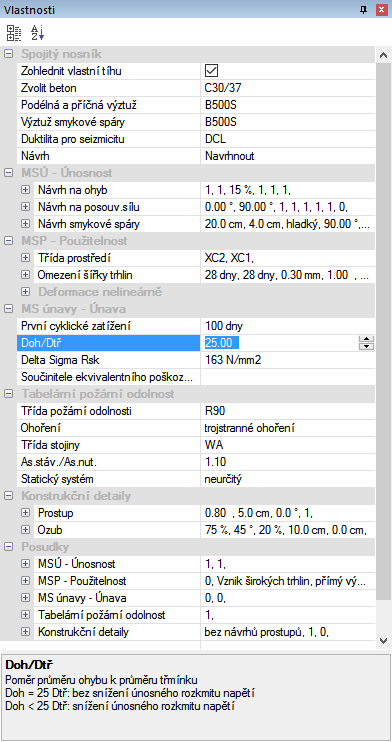392x742 pixels.
Task: Pin the Vlastnosti panel
Action: point(367,9)
